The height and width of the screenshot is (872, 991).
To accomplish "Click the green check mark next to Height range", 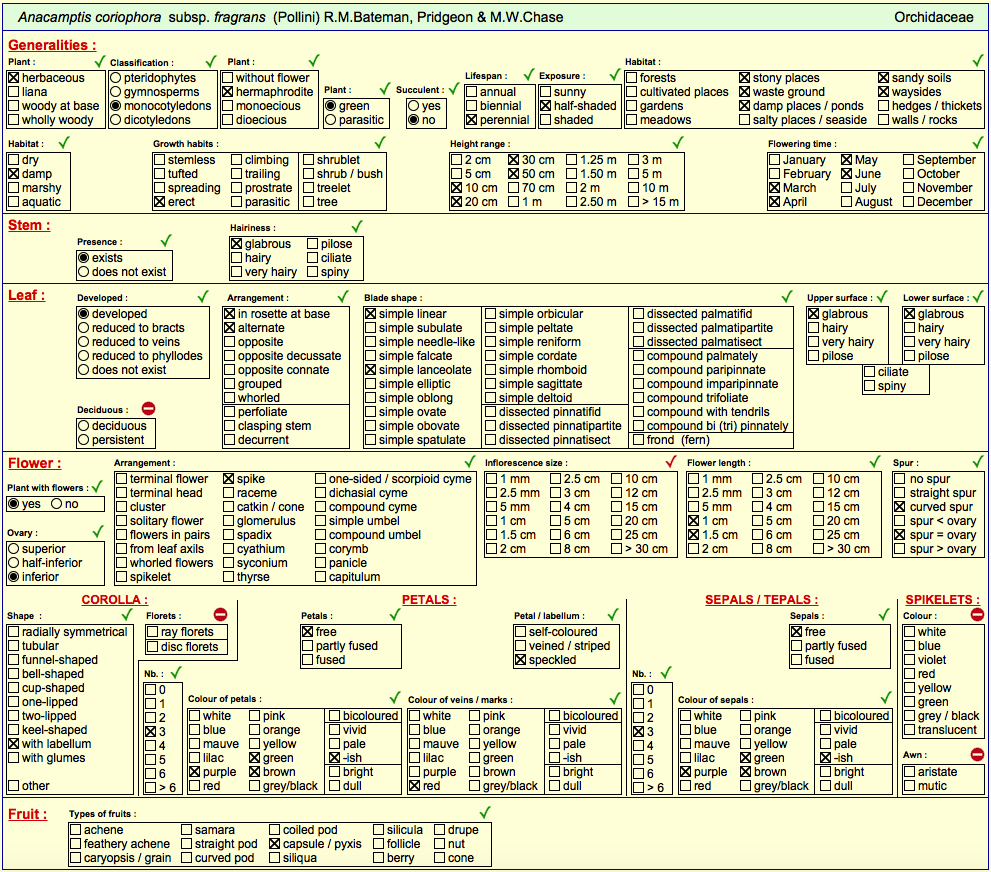I will [678, 143].
